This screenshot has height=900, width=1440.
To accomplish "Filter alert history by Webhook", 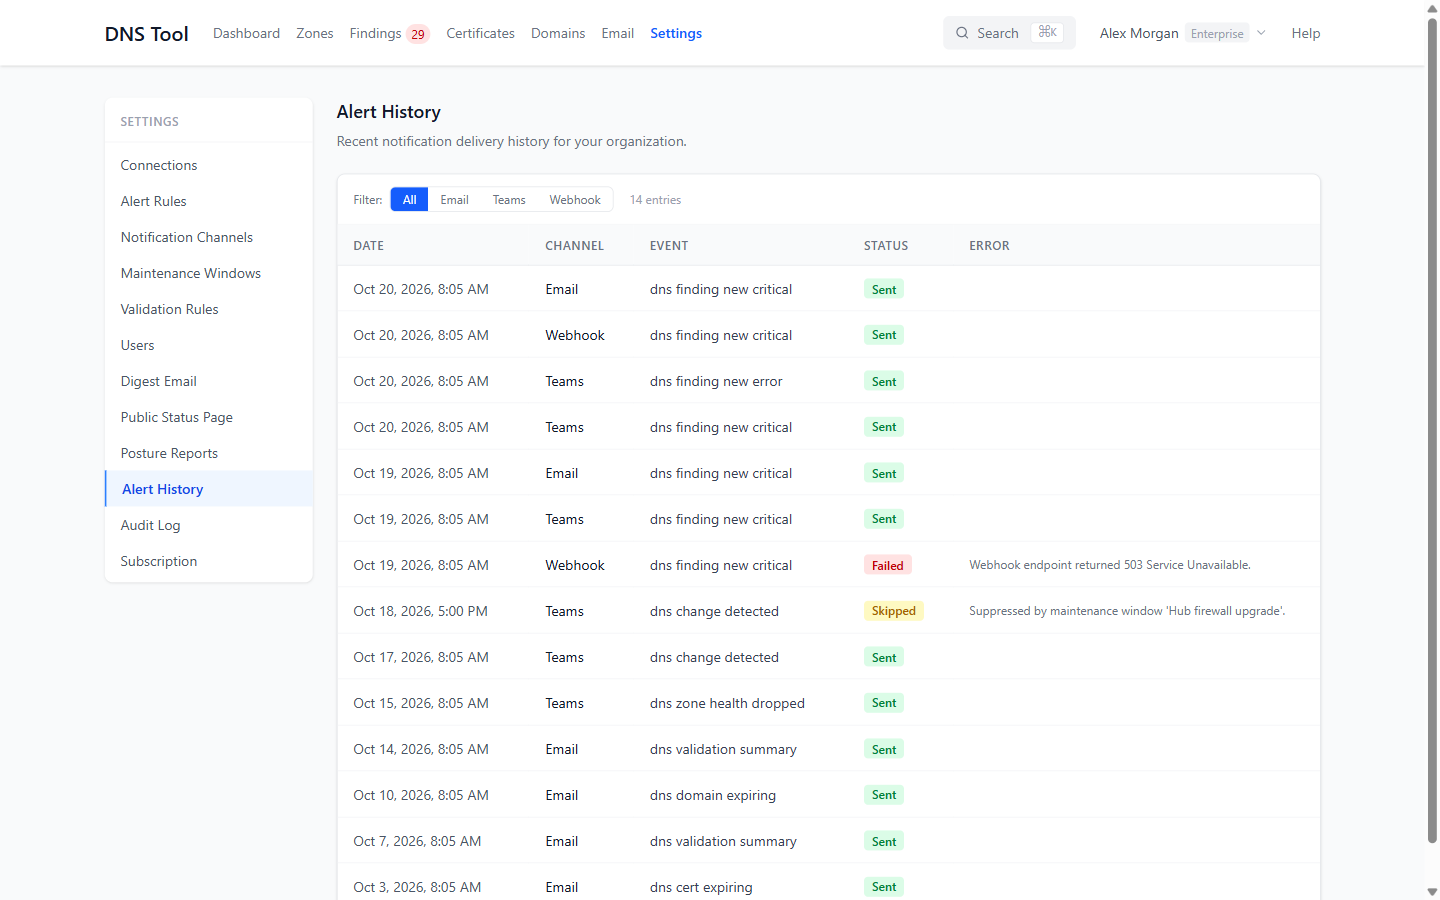I will 575,200.
